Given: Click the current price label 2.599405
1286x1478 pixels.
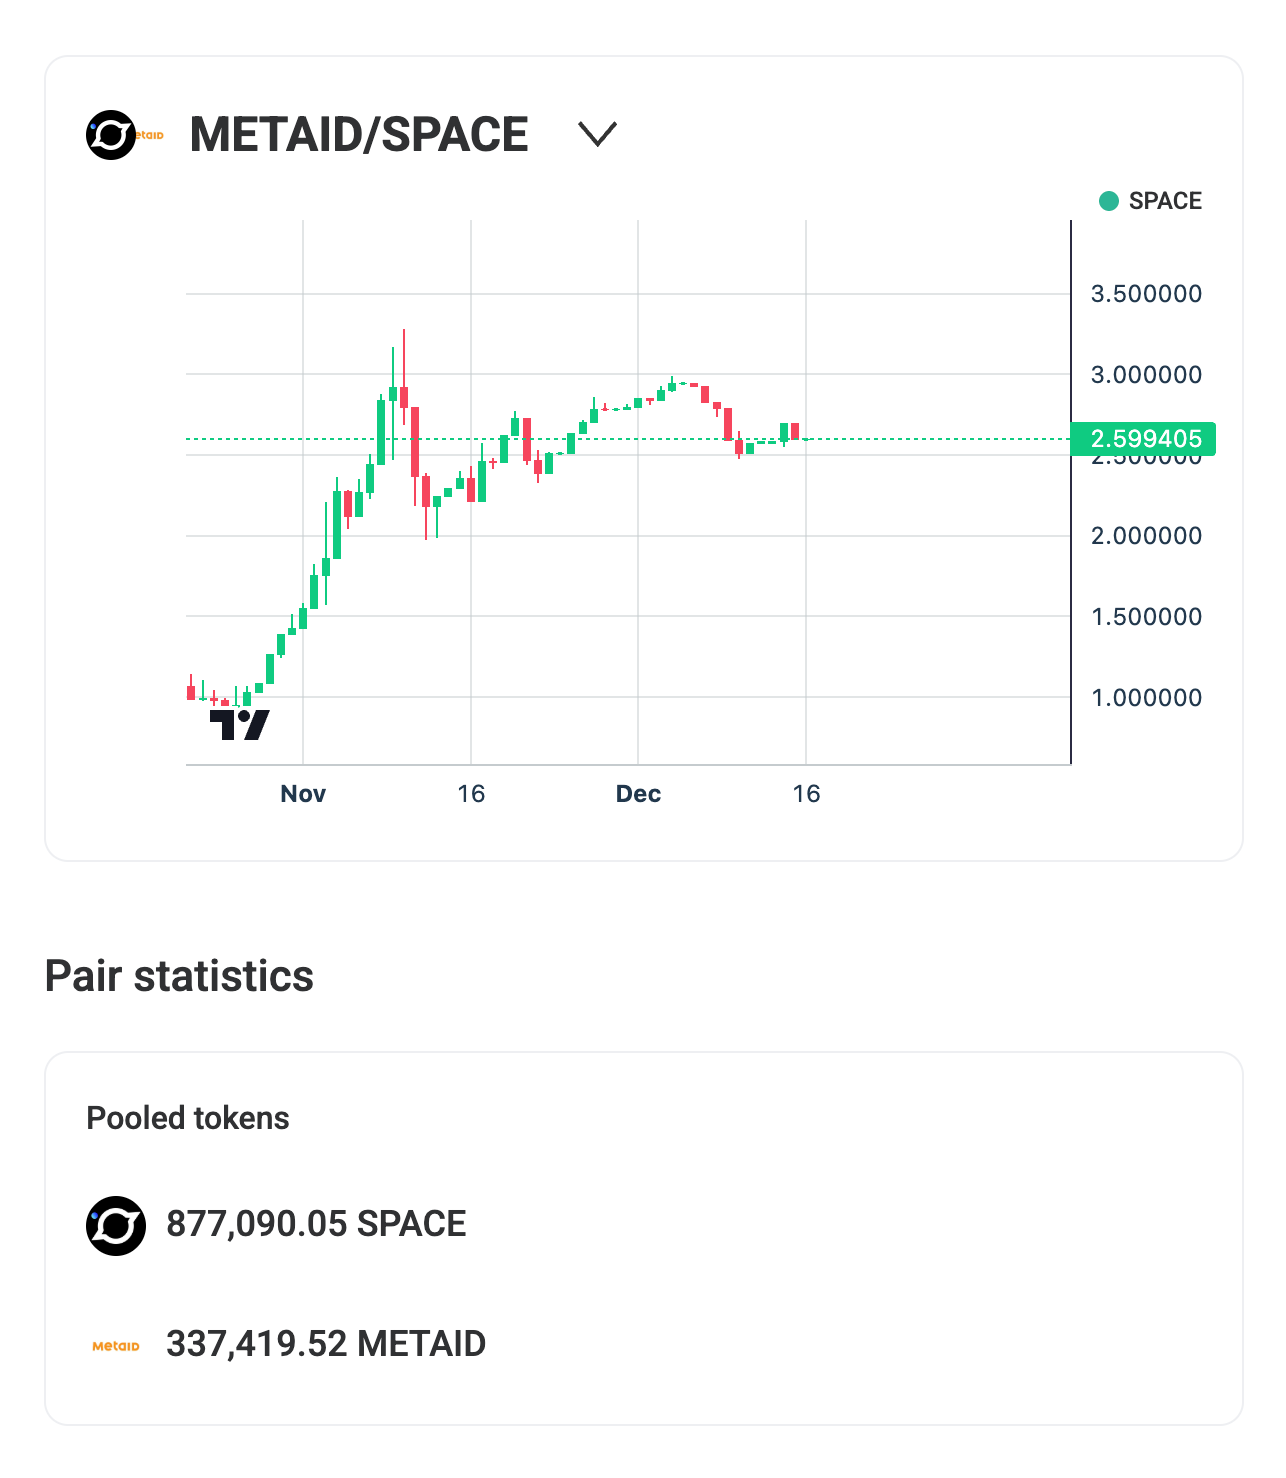Looking at the screenshot, I should point(1144,439).
